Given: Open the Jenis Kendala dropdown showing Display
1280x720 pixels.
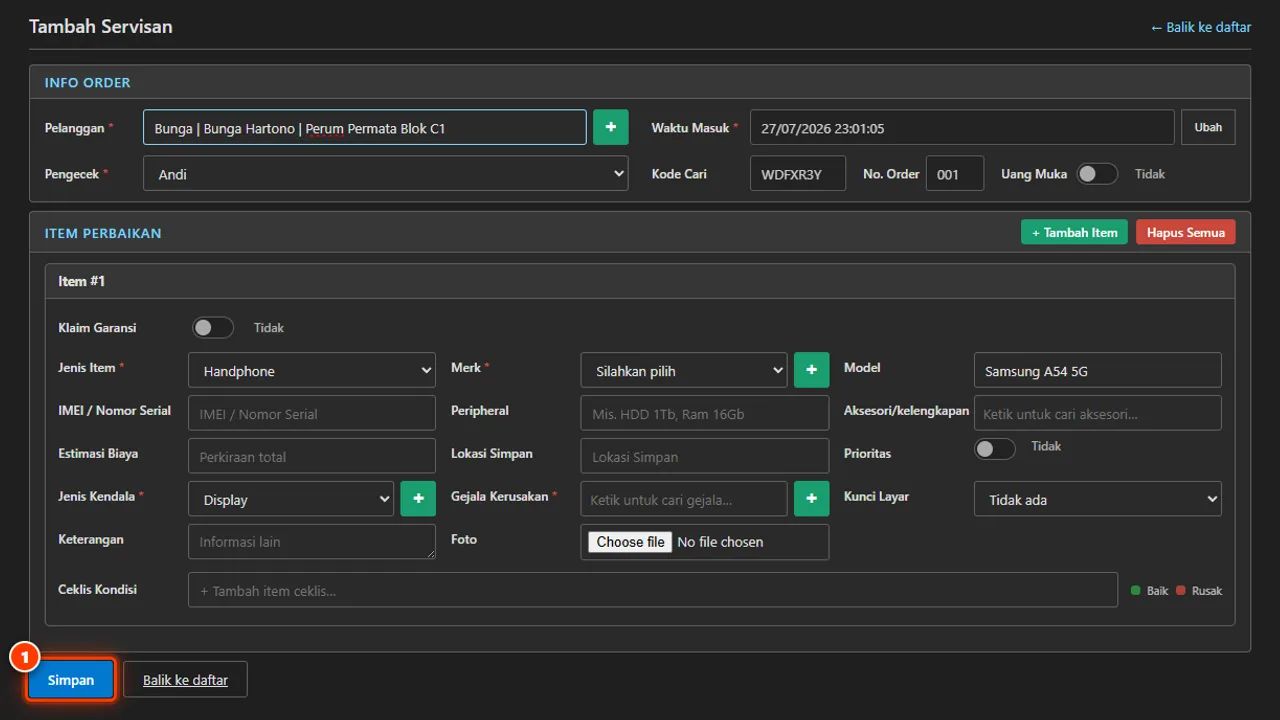Looking at the screenshot, I should point(291,499).
